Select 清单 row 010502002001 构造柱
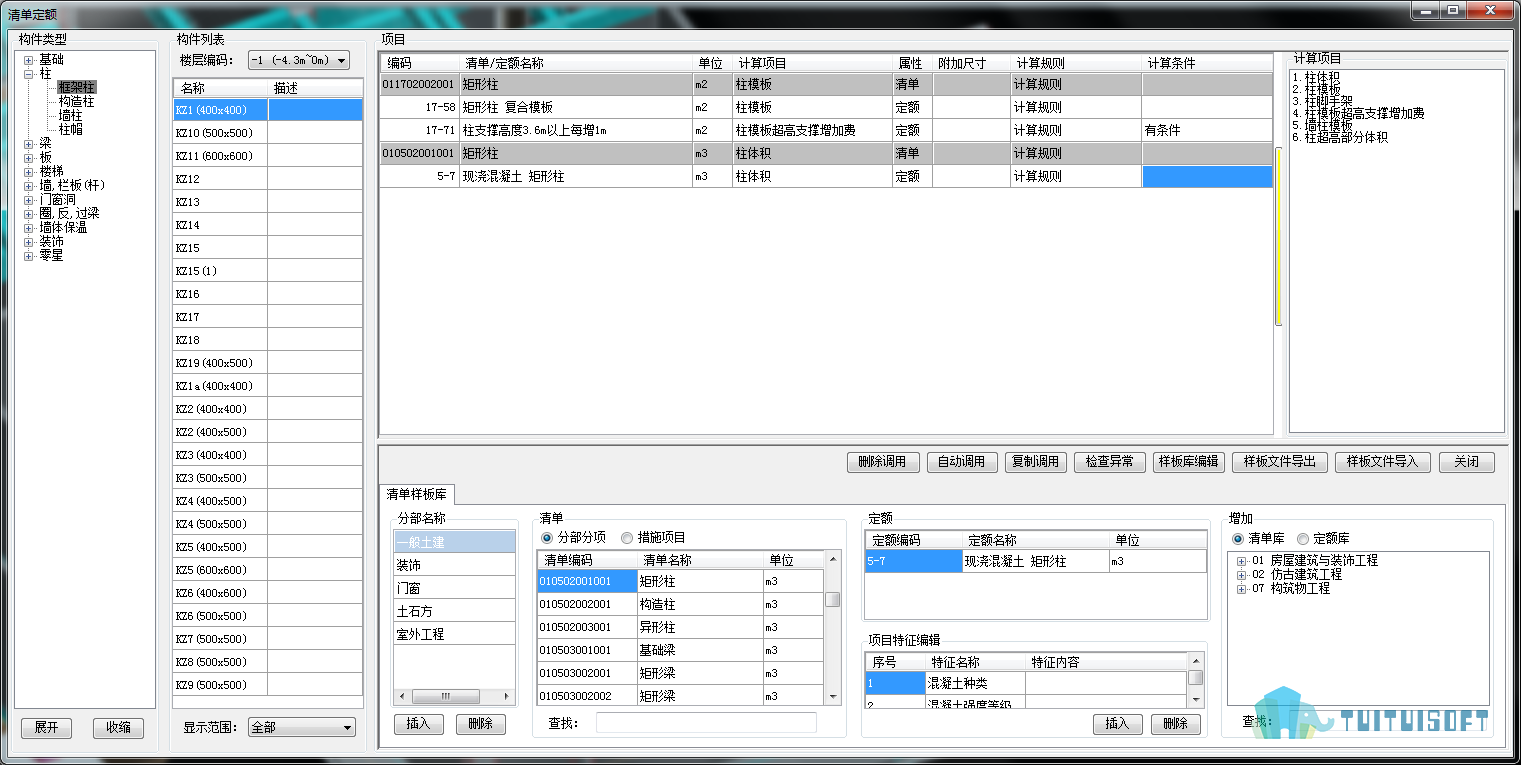This screenshot has height=765, width=1521. coord(681,604)
